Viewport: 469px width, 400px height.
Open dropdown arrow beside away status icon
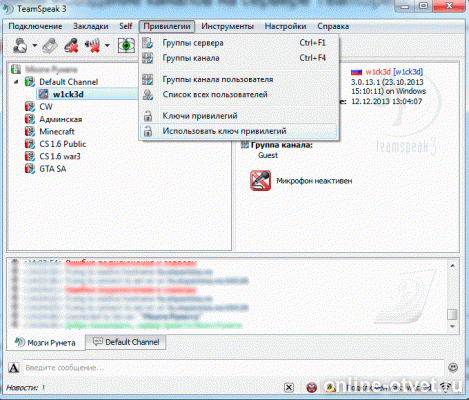click(x=35, y=45)
